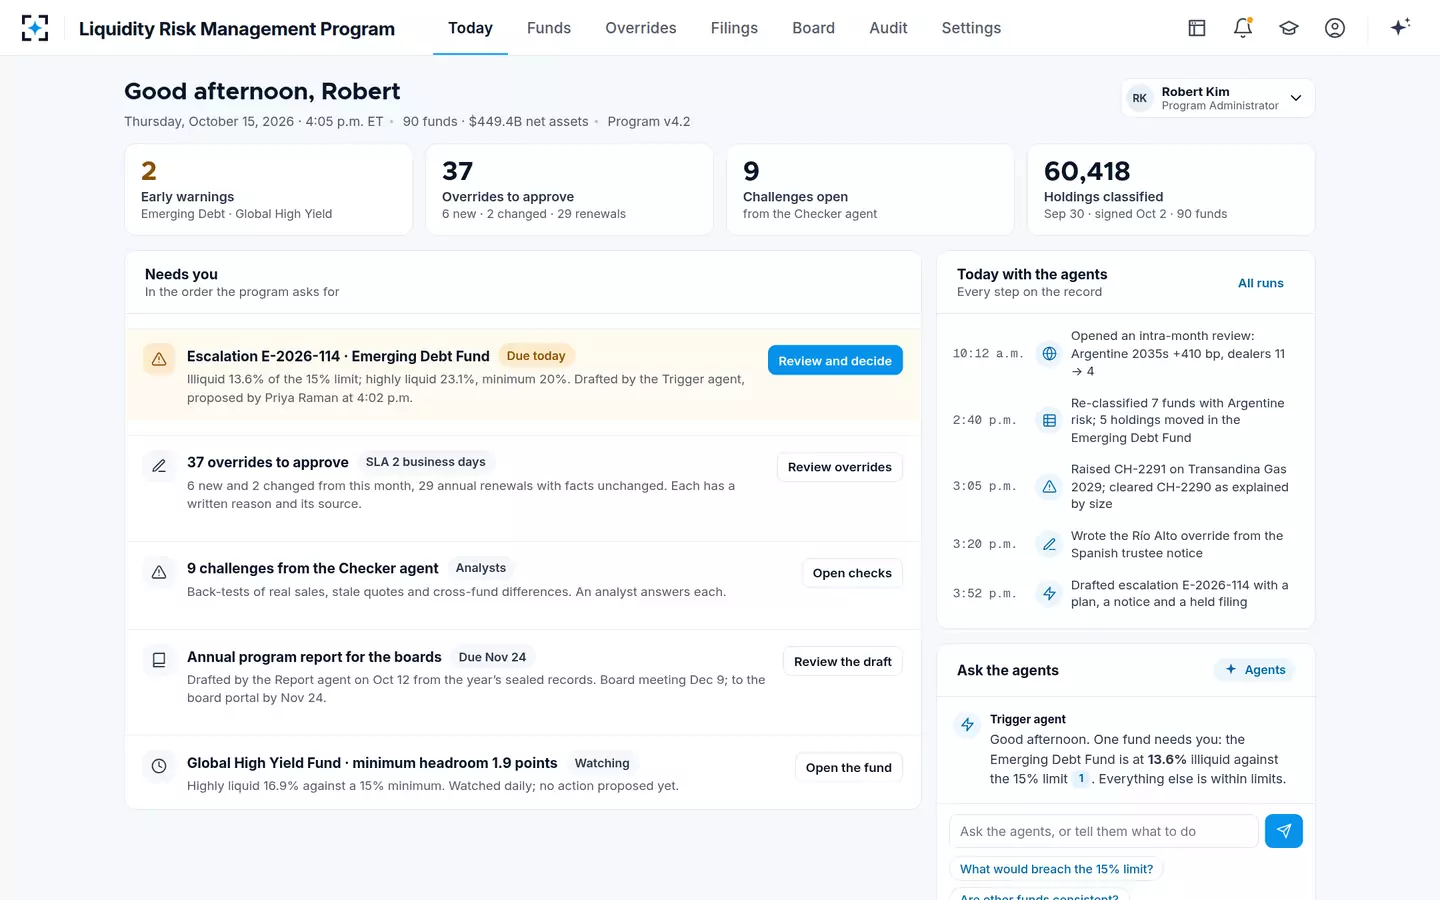
Task: Open the Audit tab
Action: click(x=888, y=28)
